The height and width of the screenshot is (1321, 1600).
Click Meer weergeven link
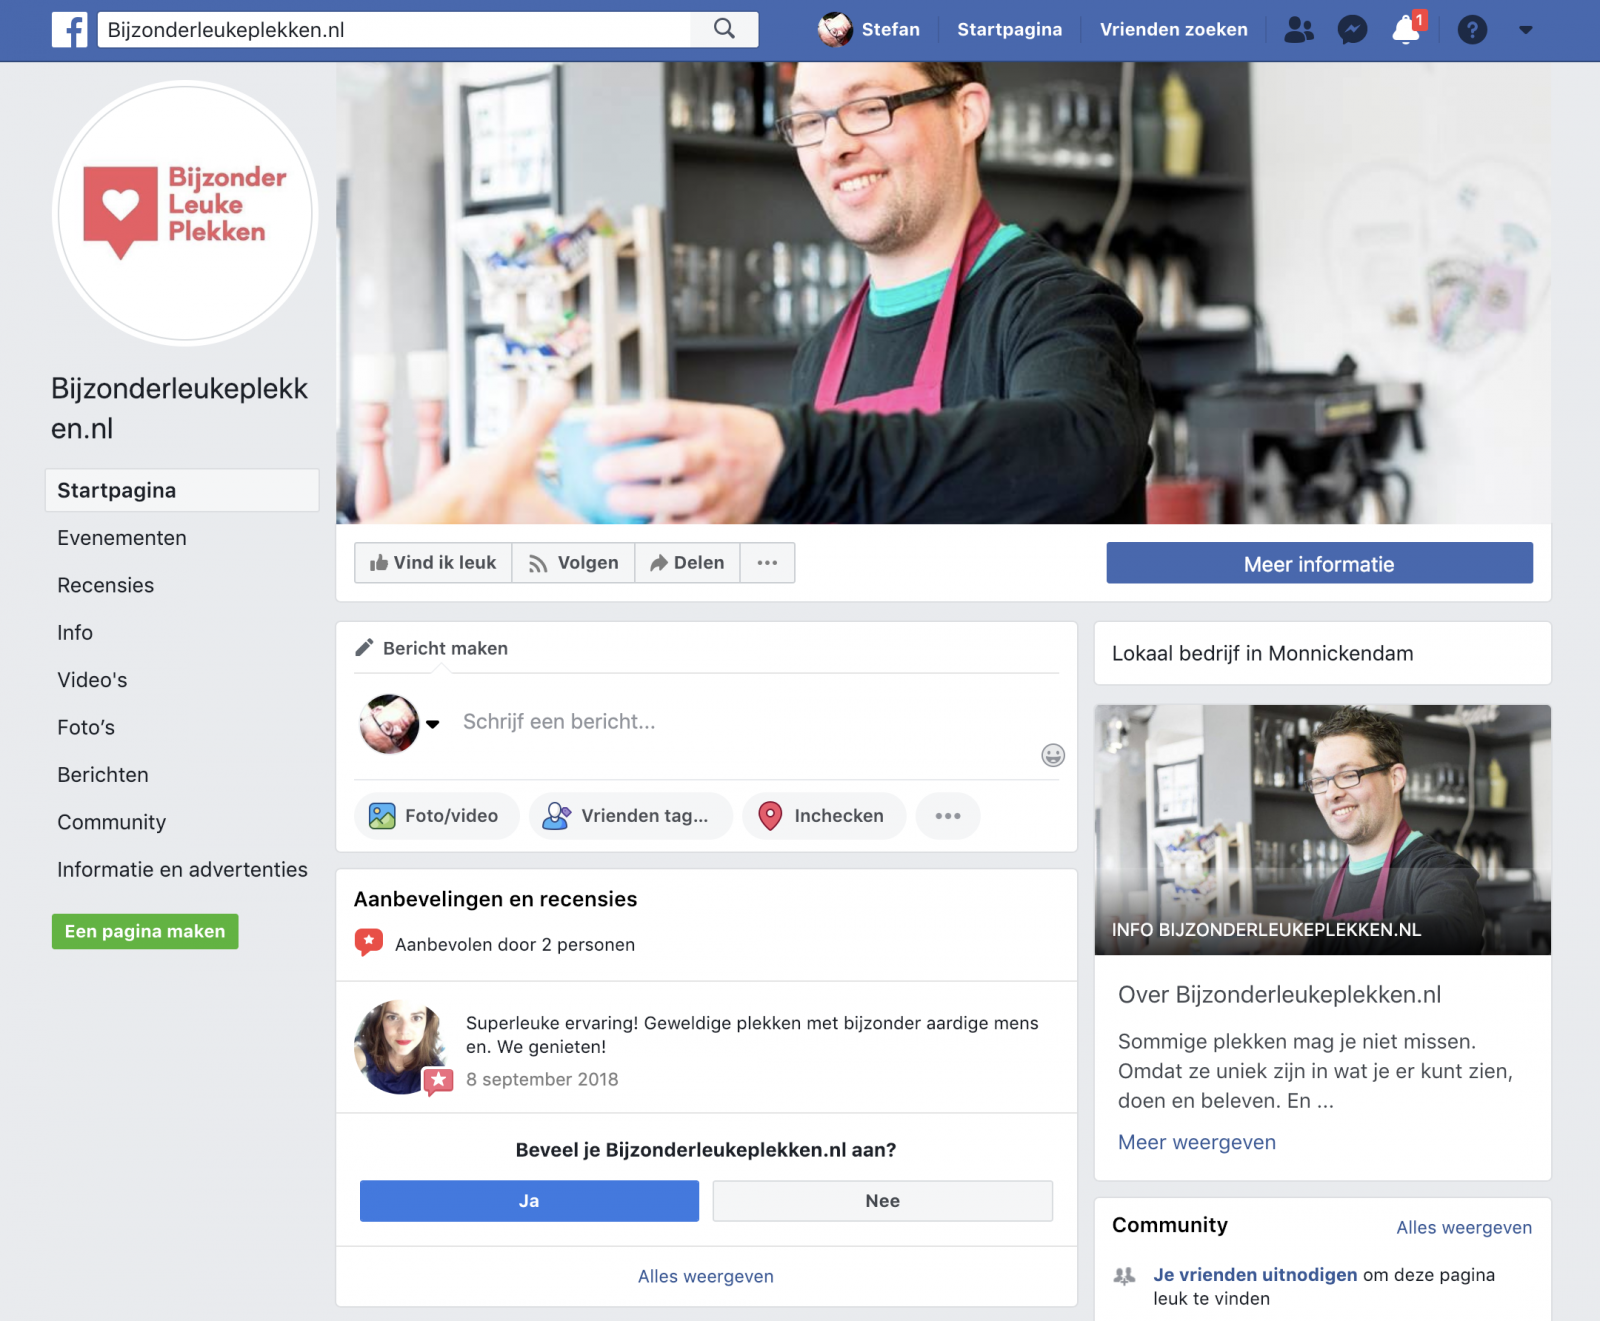pyautogui.click(x=1197, y=1142)
